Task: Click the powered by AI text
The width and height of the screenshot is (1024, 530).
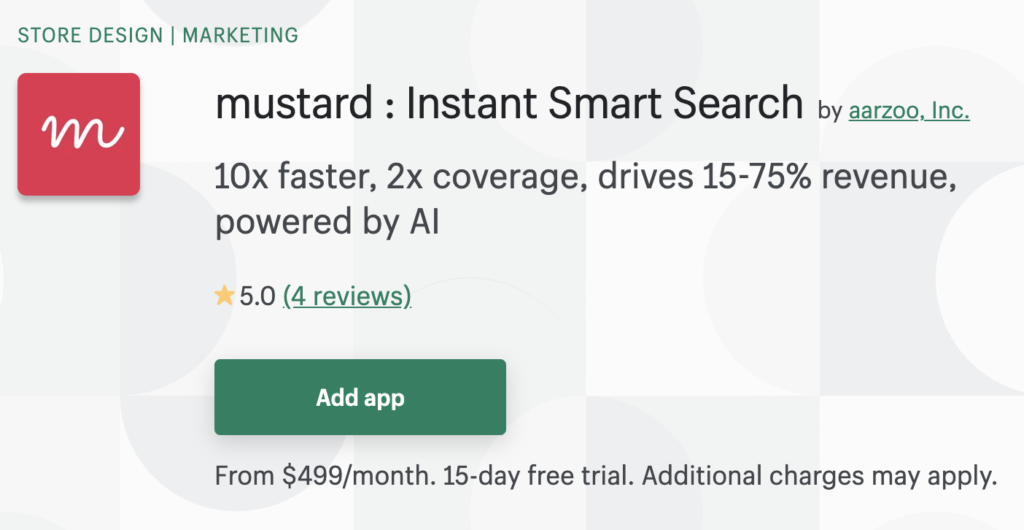Action: pos(327,223)
